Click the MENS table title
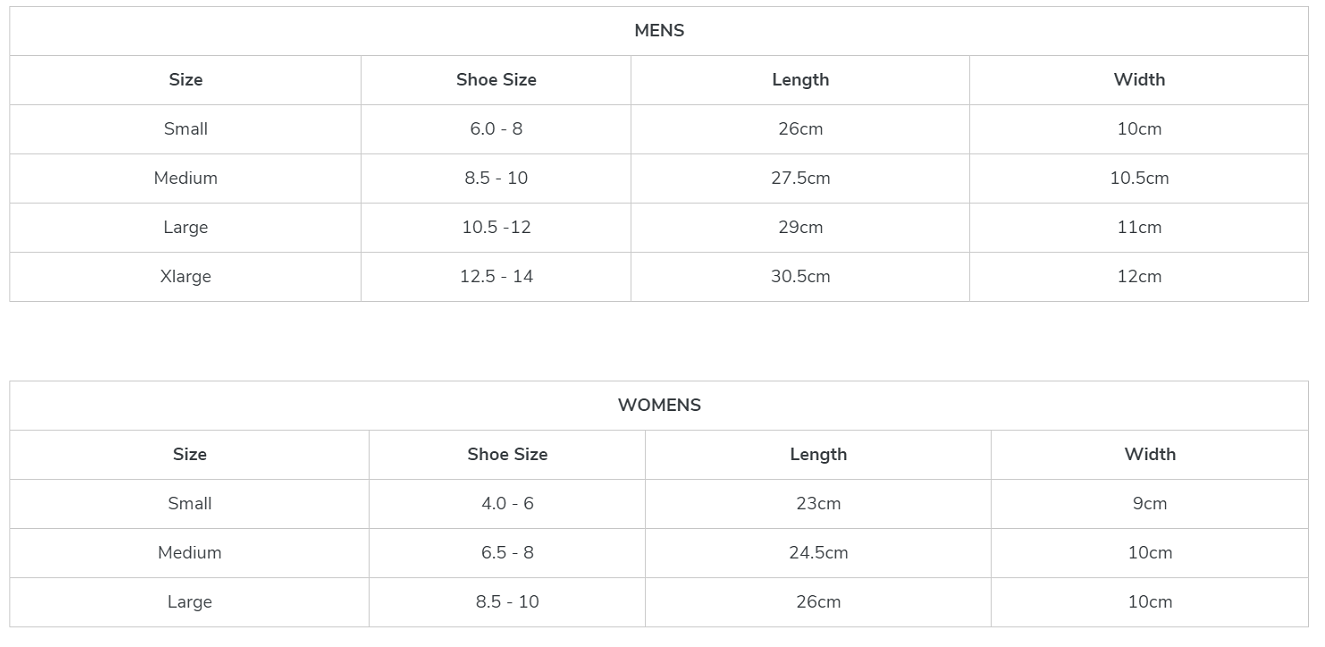Image resolution: width=1325 pixels, height=647 pixels. coord(659,31)
